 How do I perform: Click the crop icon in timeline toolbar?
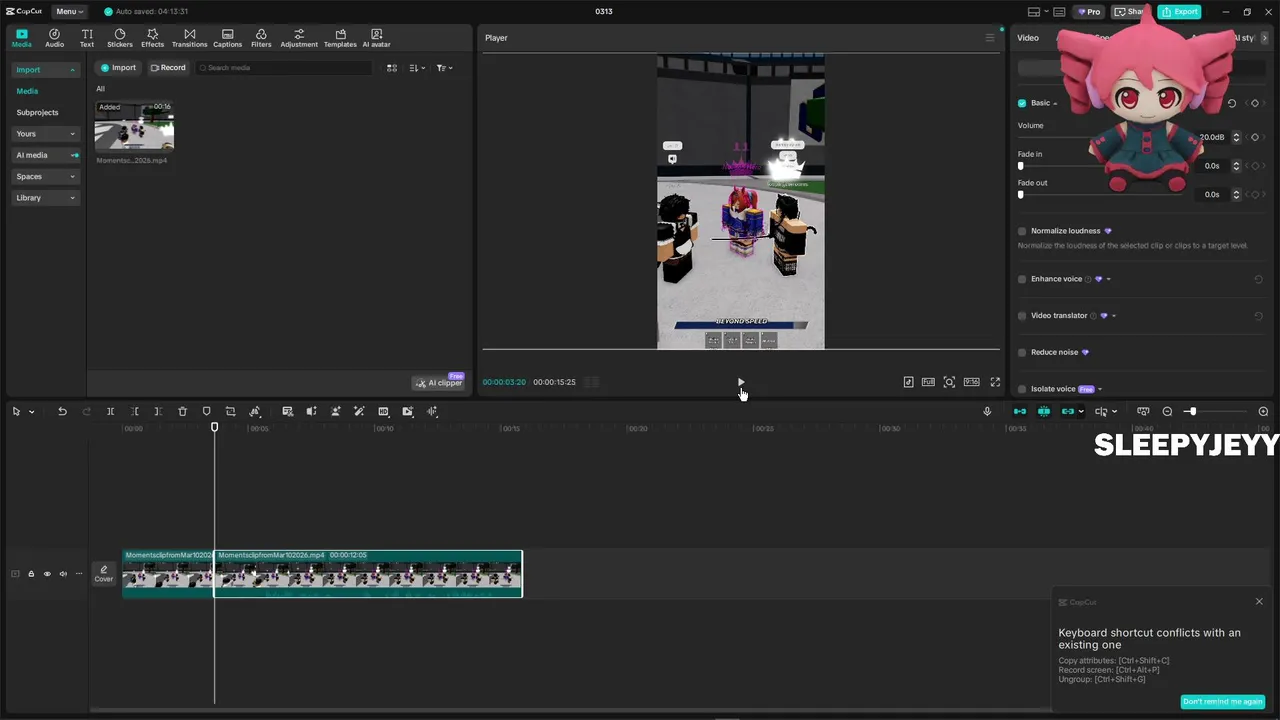(x=230, y=411)
